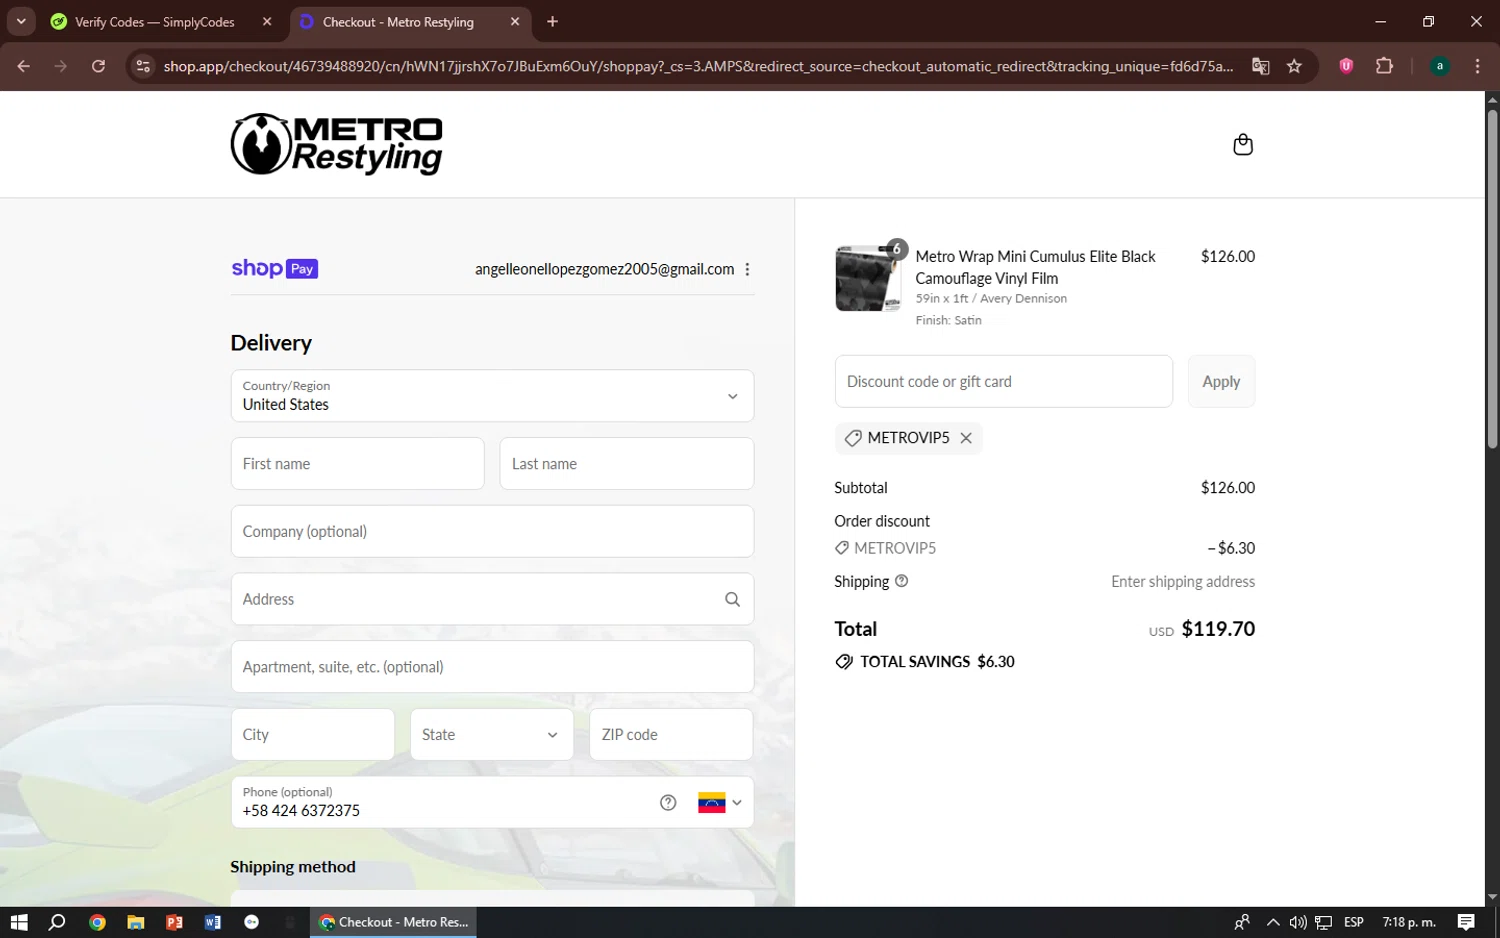Viewport: 1500px width, 938px height.
Task: Open the browser extensions puzzle icon
Action: click(x=1384, y=66)
